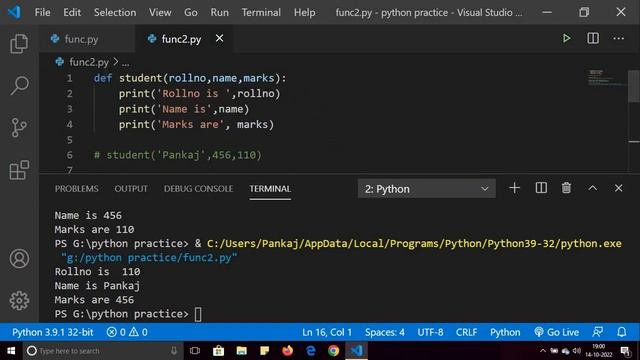Open editor More Actions ellipsis

pos(618,38)
